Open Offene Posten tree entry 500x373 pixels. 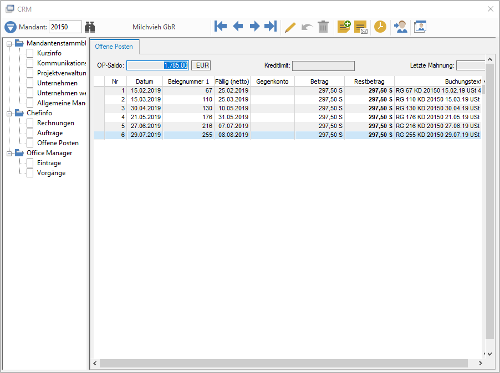pos(58,143)
